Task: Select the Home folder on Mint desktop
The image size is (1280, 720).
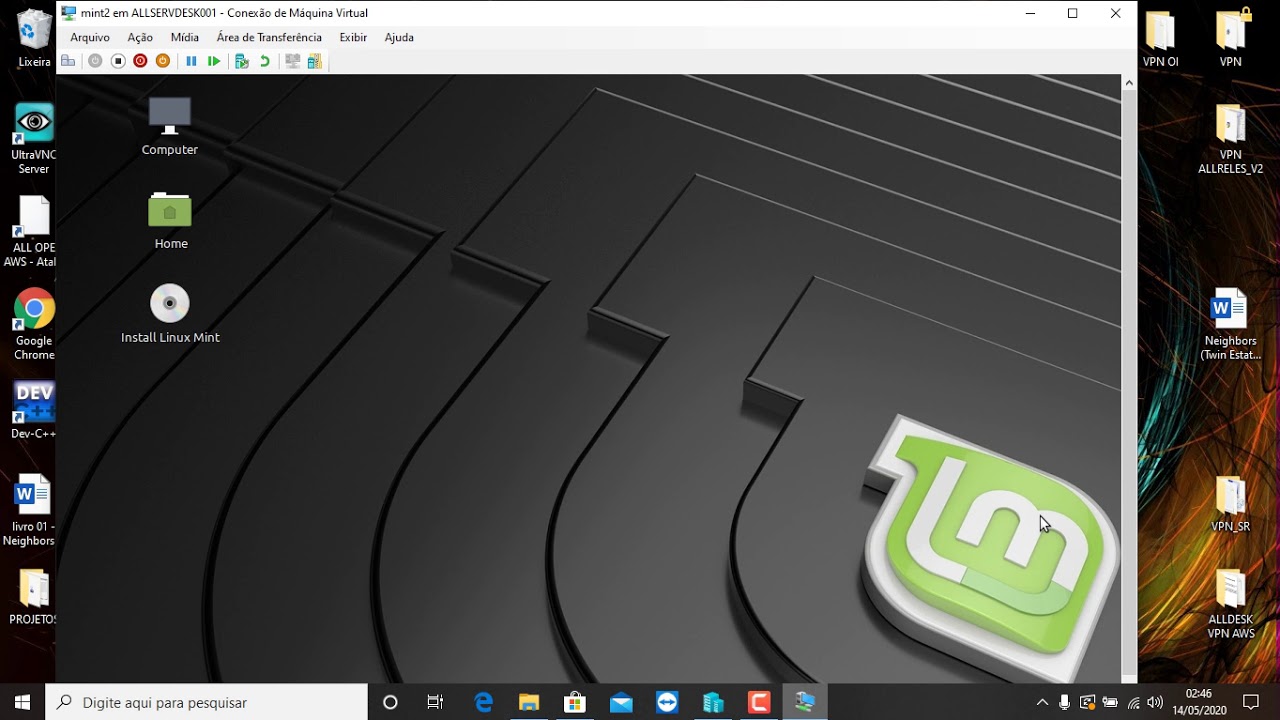Action: [x=170, y=220]
